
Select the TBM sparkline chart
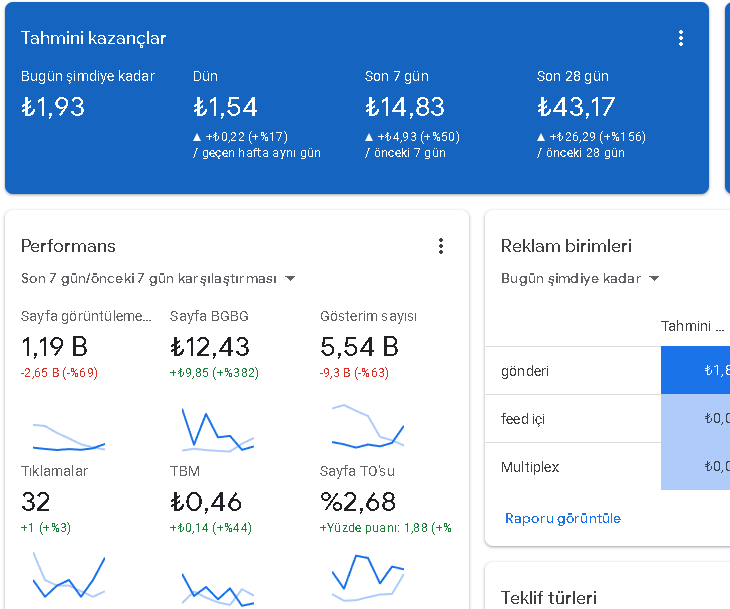[x=218, y=590]
